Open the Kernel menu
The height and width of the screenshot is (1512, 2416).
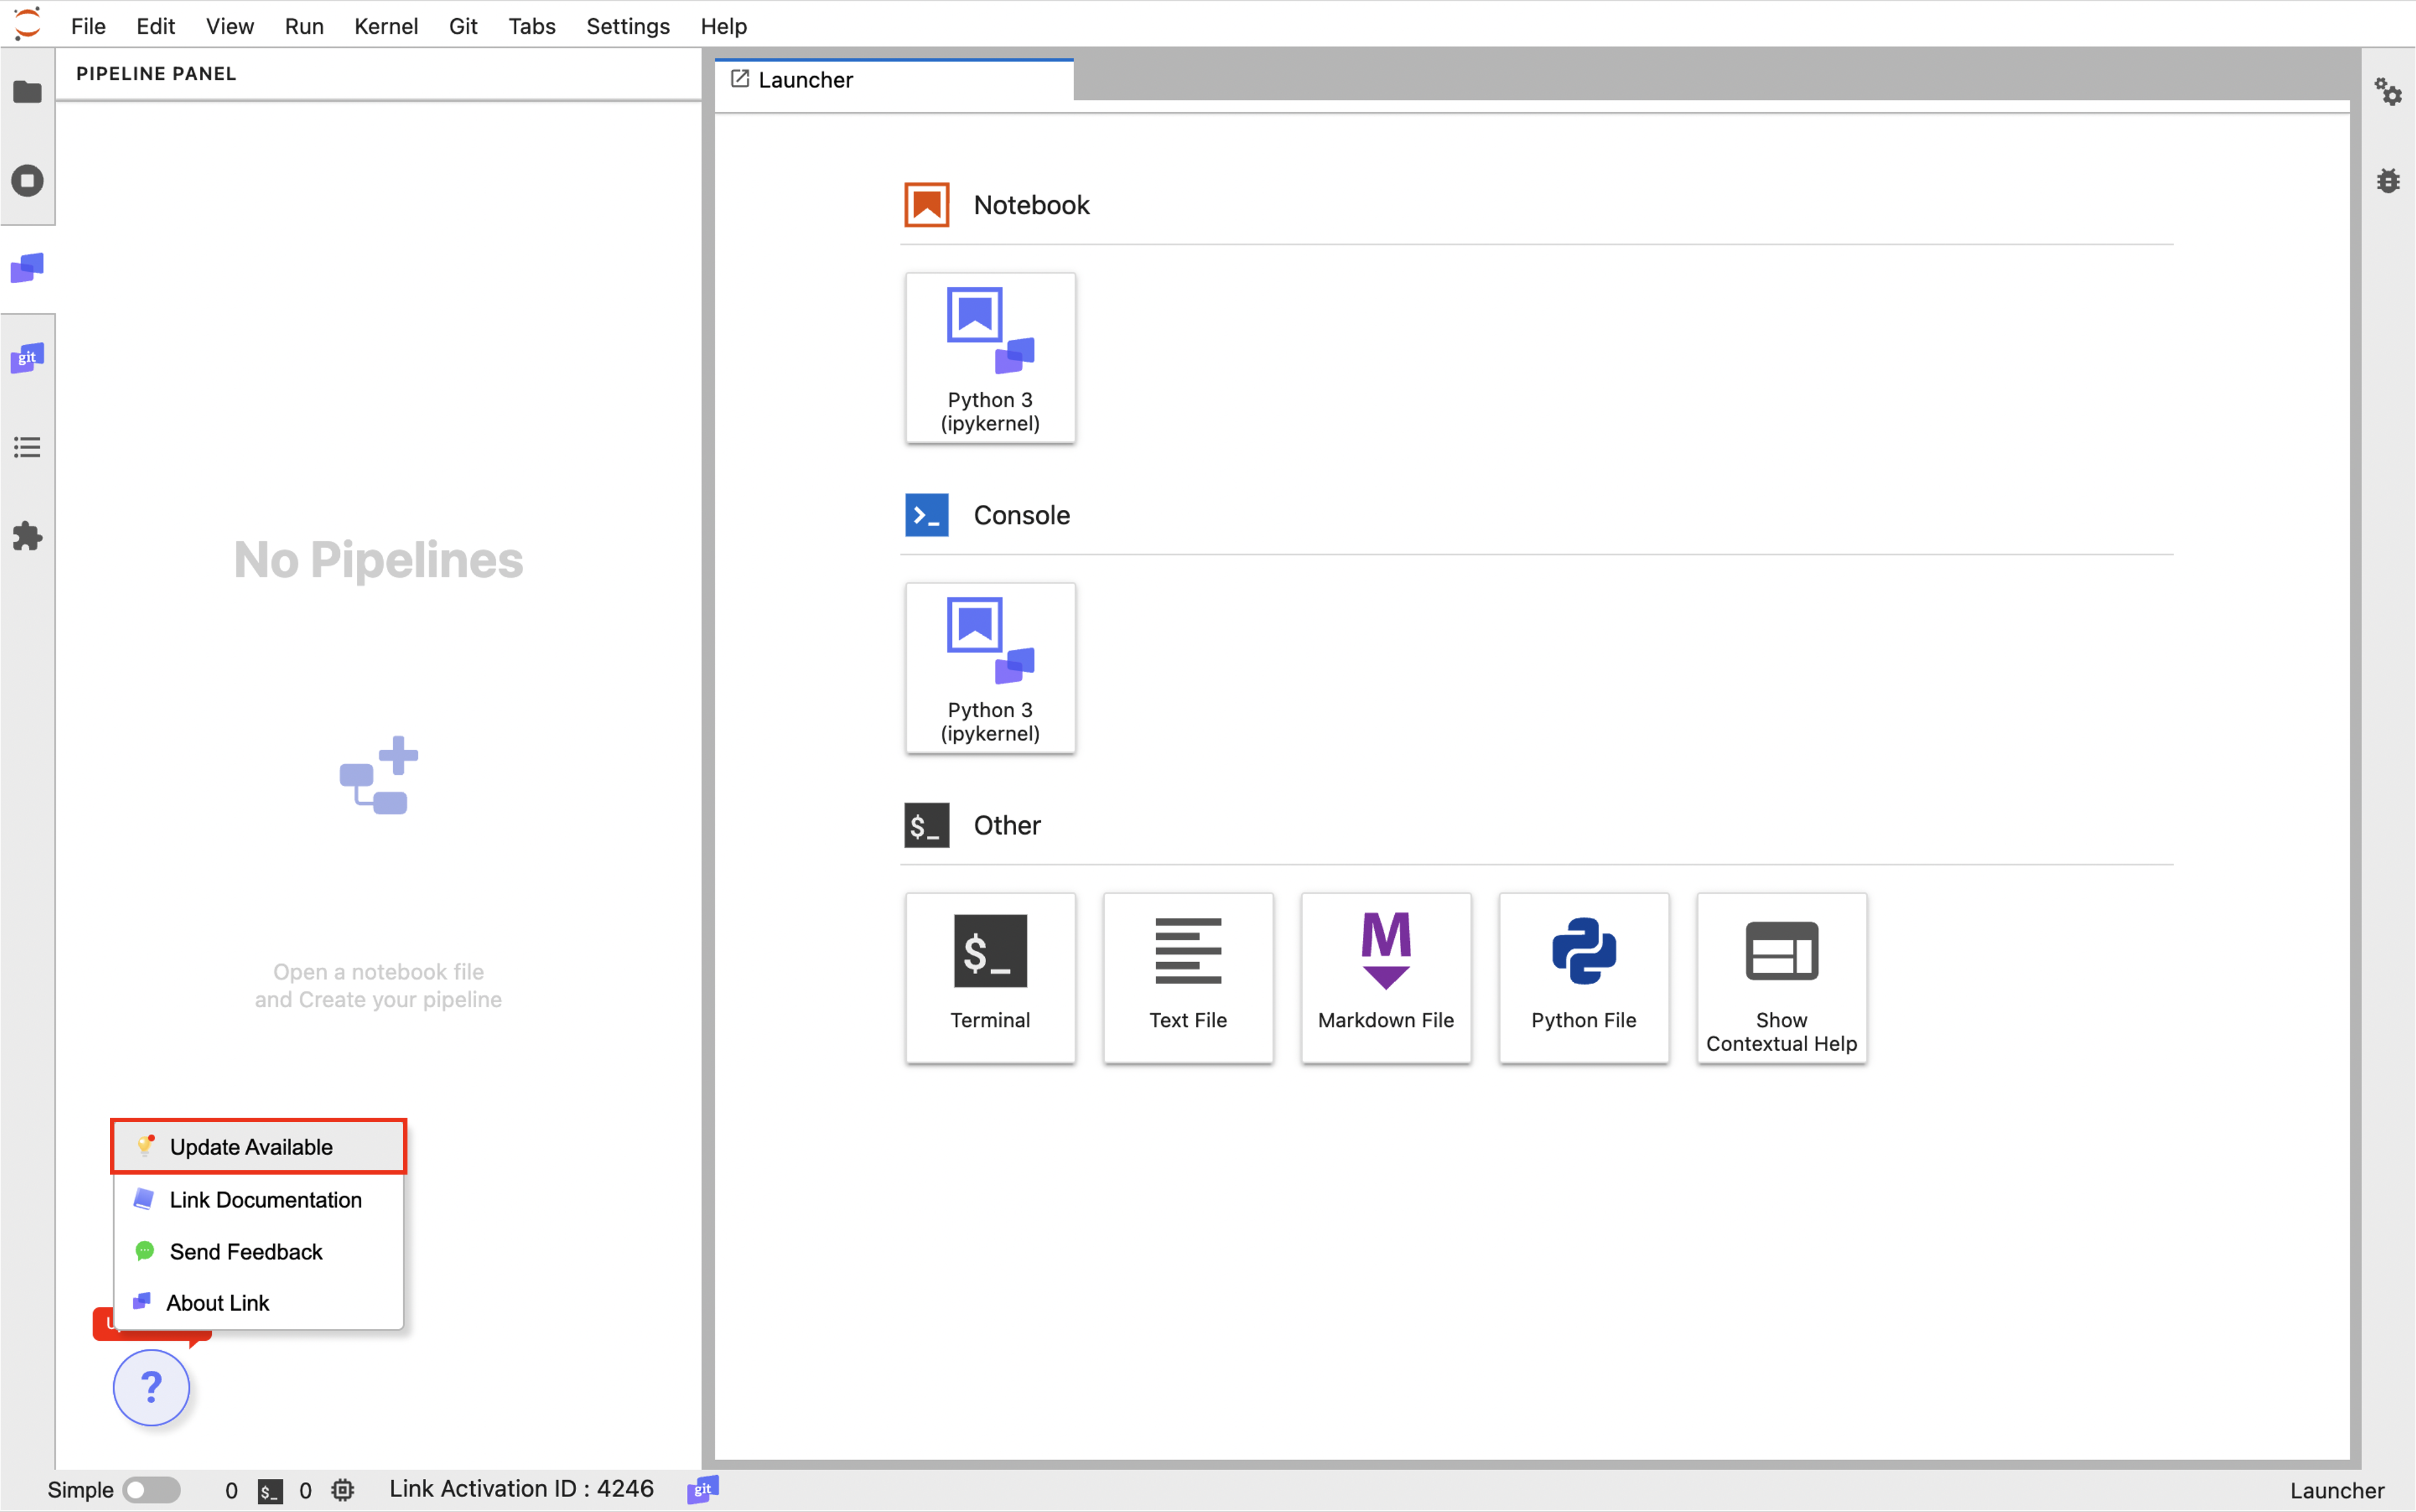385,26
